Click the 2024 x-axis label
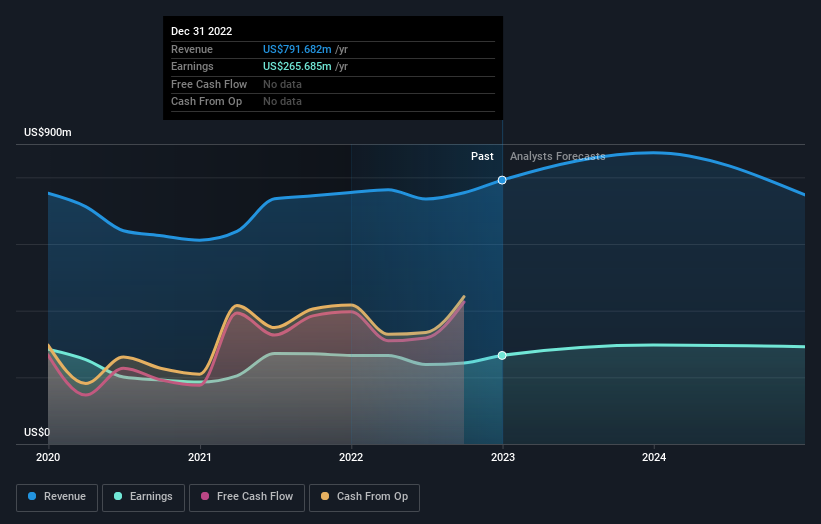This screenshot has width=821, height=524. [654, 458]
